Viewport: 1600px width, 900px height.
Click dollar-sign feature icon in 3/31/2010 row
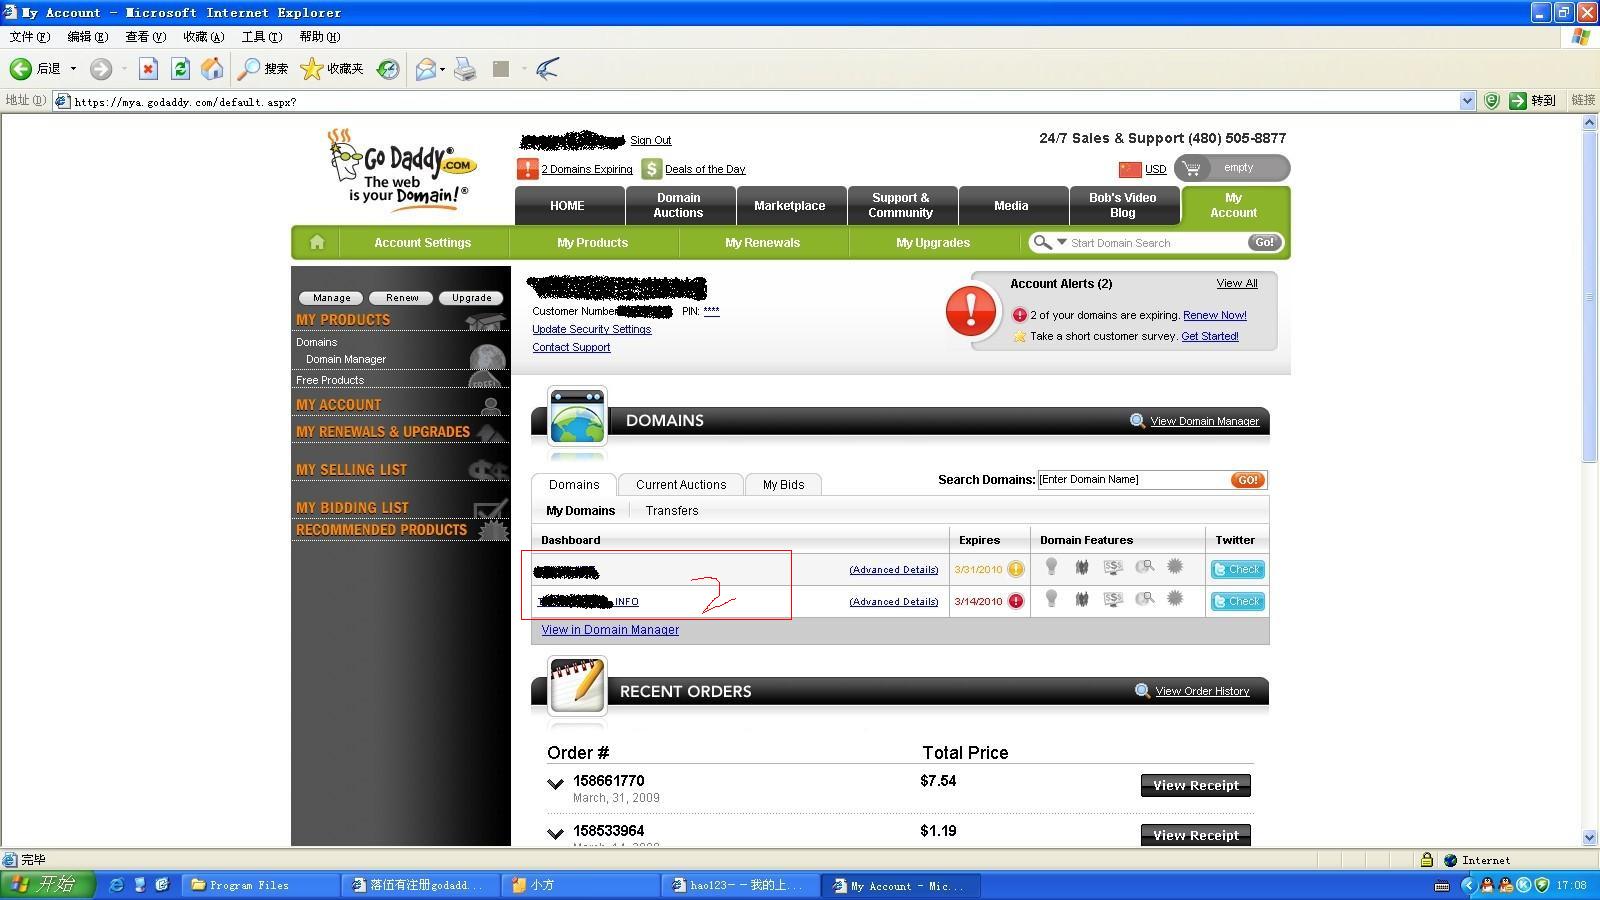pos(1113,568)
